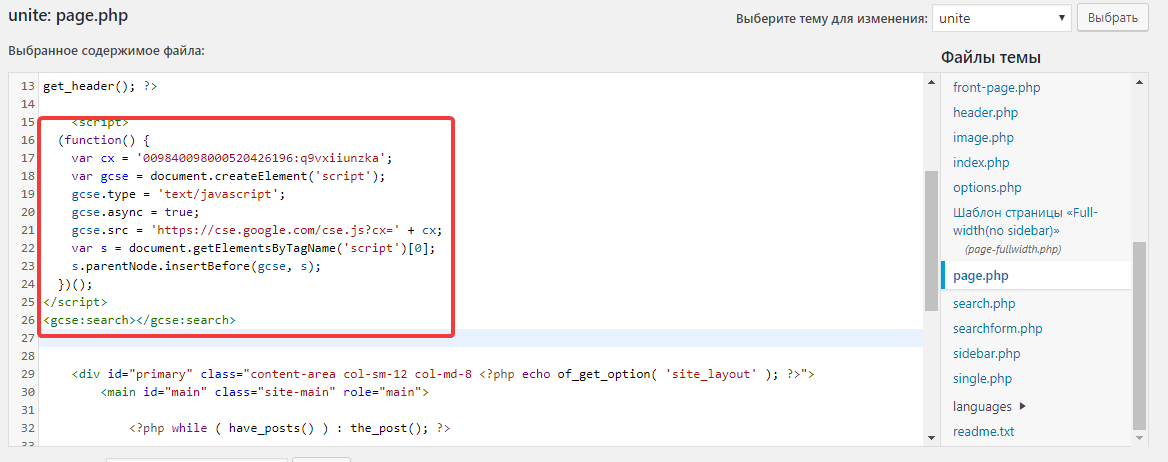Open image.php theme file
Screen dimensions: 1168x462
pyautogui.click(x=983, y=138)
